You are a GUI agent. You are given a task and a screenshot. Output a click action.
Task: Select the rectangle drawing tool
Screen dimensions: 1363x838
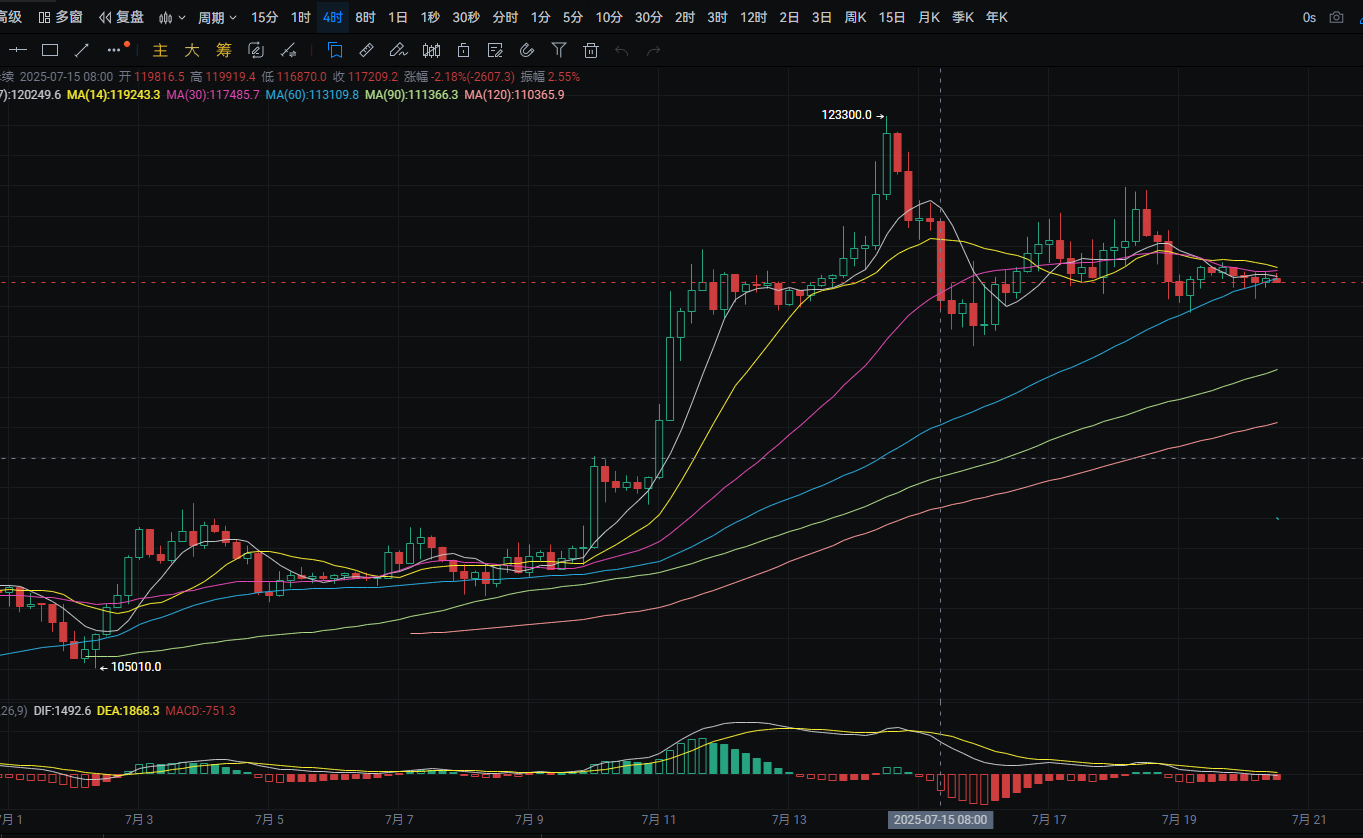pos(50,50)
